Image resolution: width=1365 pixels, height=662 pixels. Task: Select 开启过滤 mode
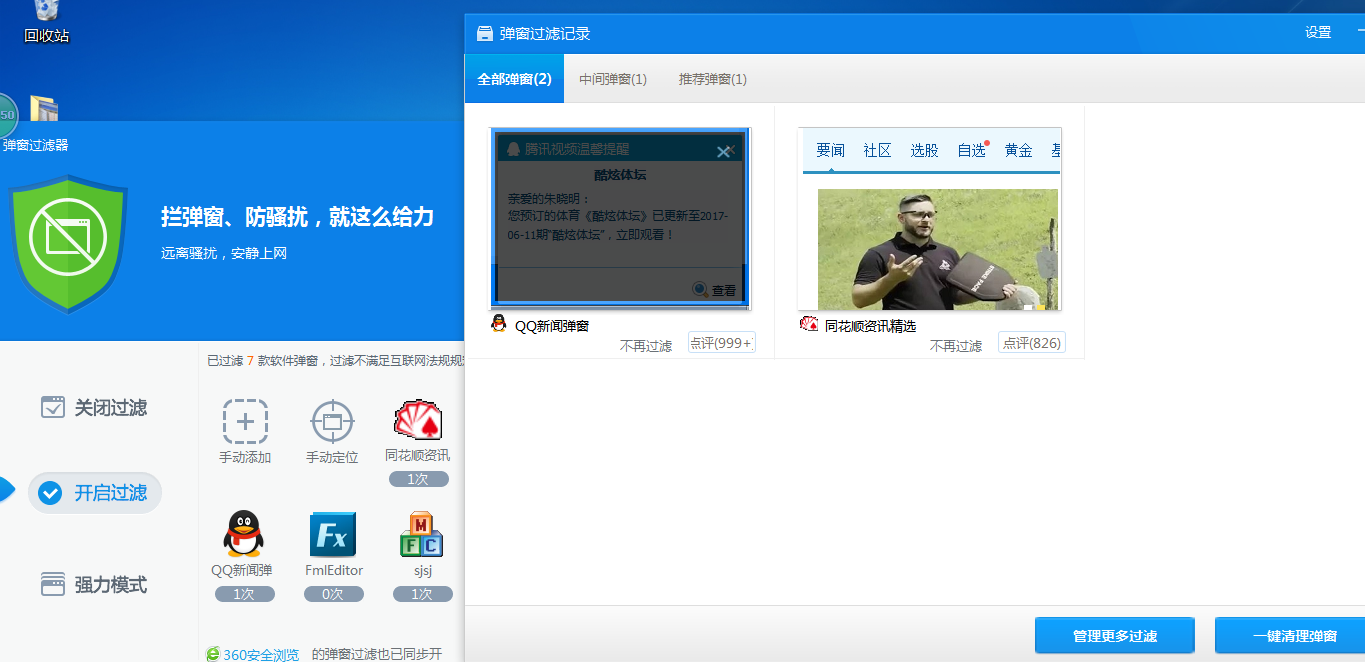point(95,492)
